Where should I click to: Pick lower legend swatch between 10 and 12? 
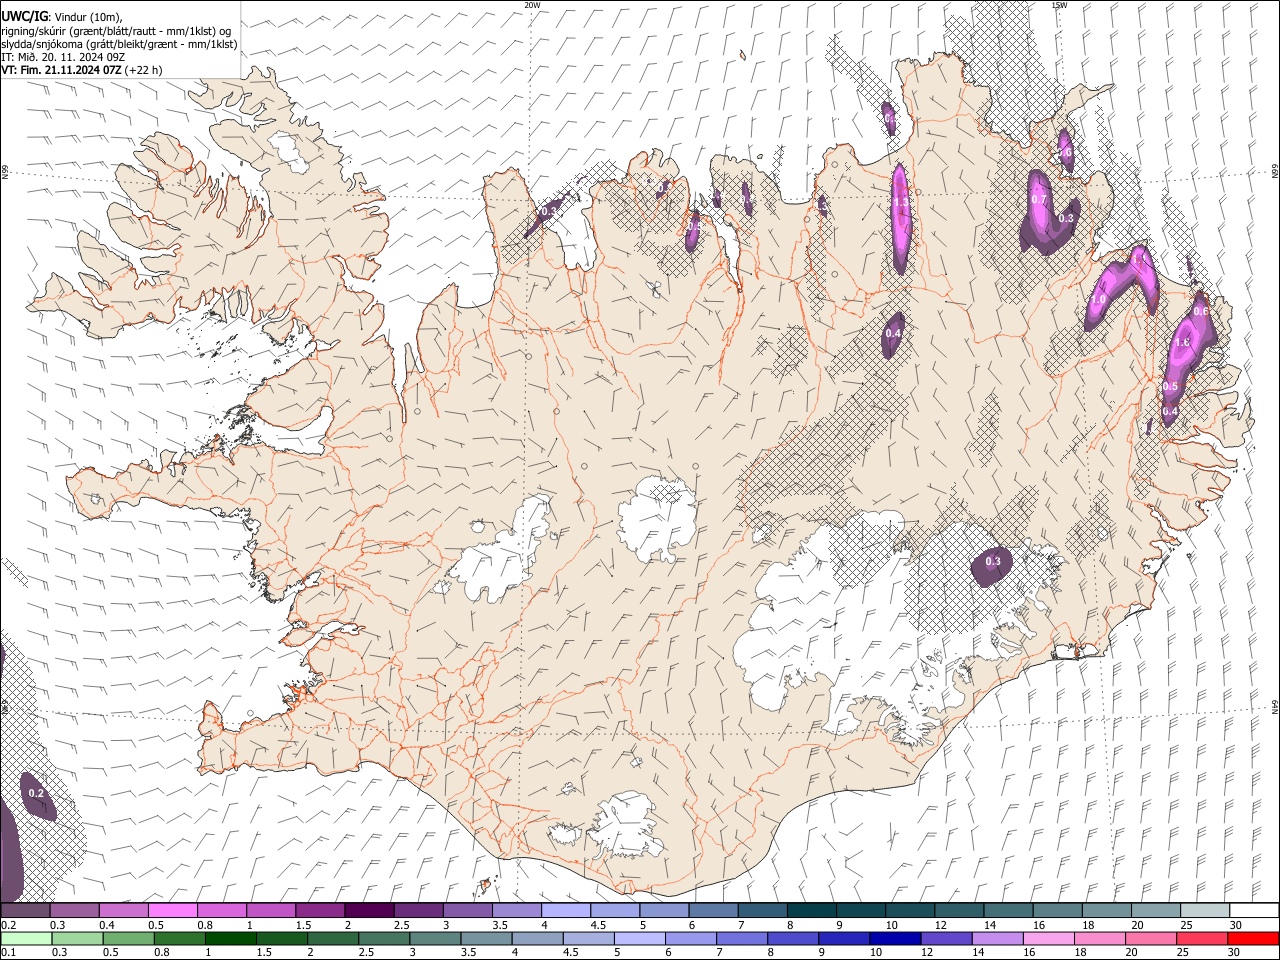click(x=894, y=938)
